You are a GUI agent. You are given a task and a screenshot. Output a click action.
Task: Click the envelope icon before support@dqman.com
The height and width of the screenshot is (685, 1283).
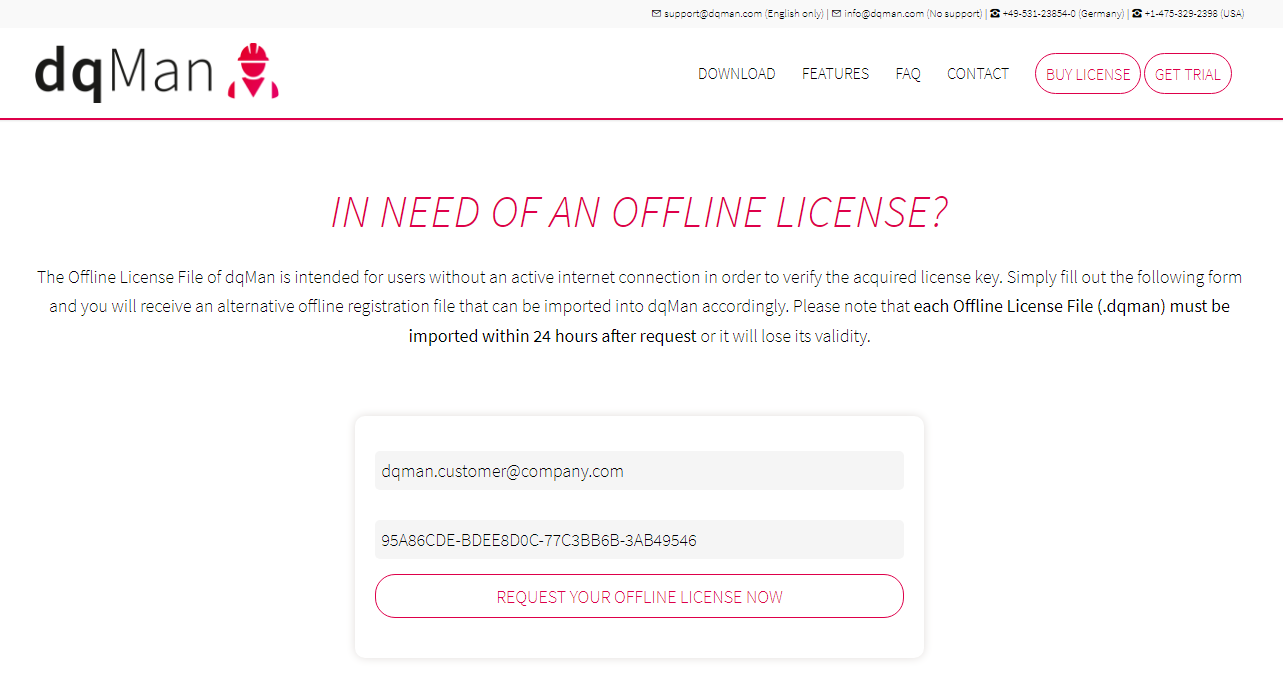656,14
